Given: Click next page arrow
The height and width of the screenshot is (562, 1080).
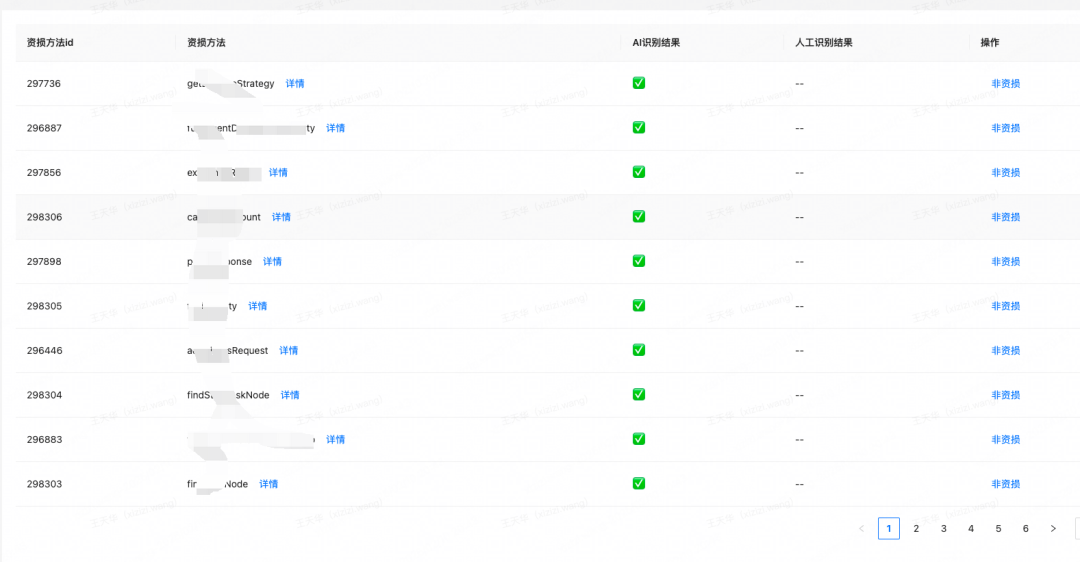Looking at the screenshot, I should [x=1053, y=528].
